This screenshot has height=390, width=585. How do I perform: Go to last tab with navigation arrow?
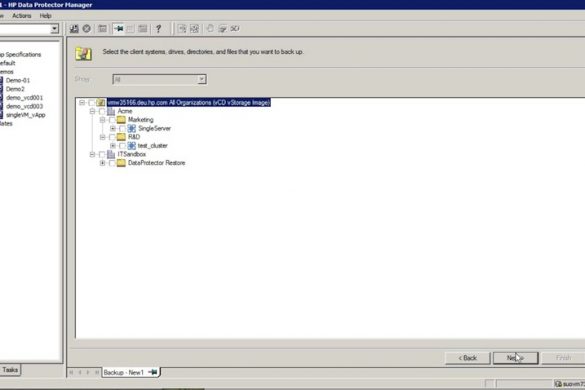tap(97, 372)
